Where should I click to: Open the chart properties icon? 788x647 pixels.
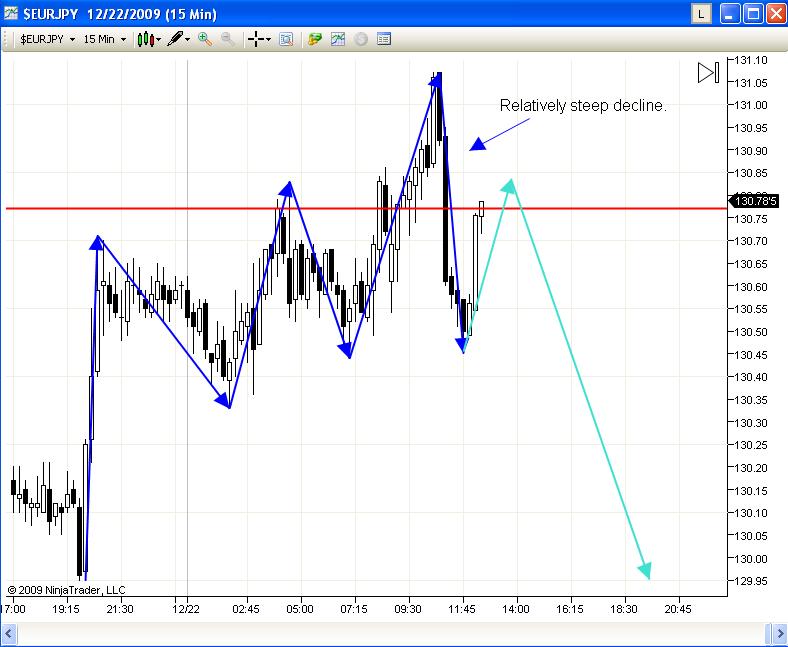pos(384,39)
